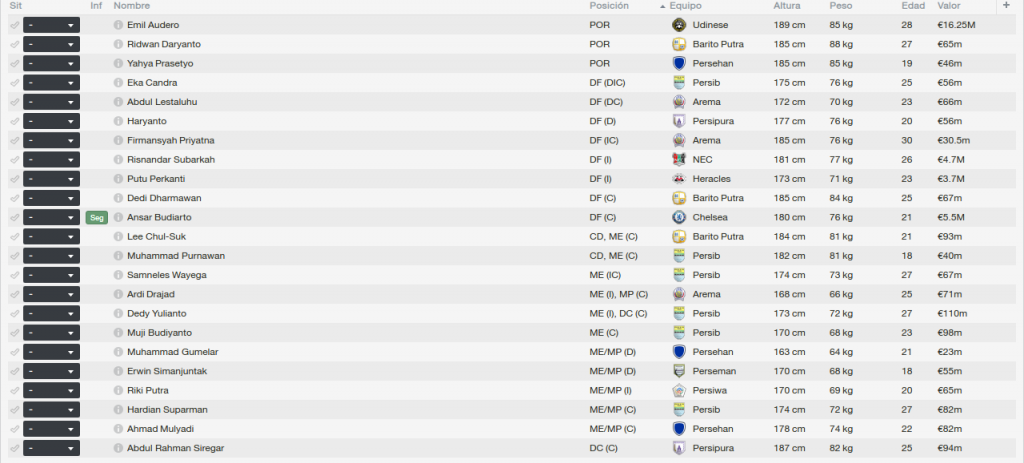Toggle the selection checkmark for Haryanto

[x=14, y=121]
